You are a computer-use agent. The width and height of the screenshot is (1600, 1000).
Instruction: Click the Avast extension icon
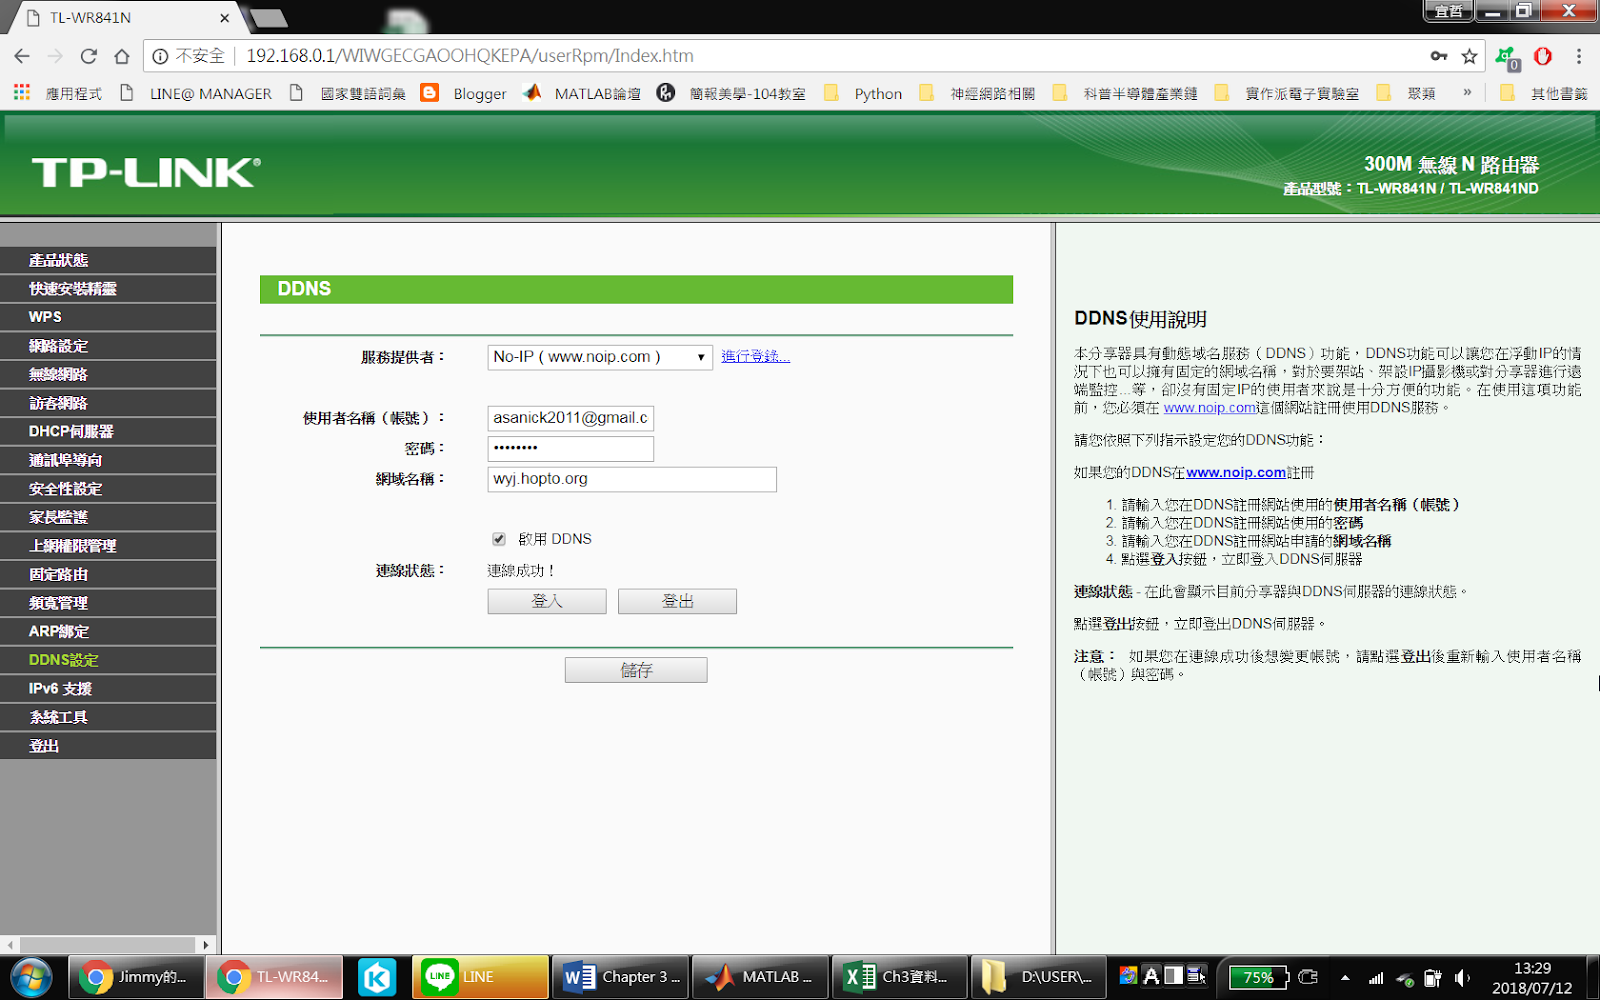point(1505,57)
